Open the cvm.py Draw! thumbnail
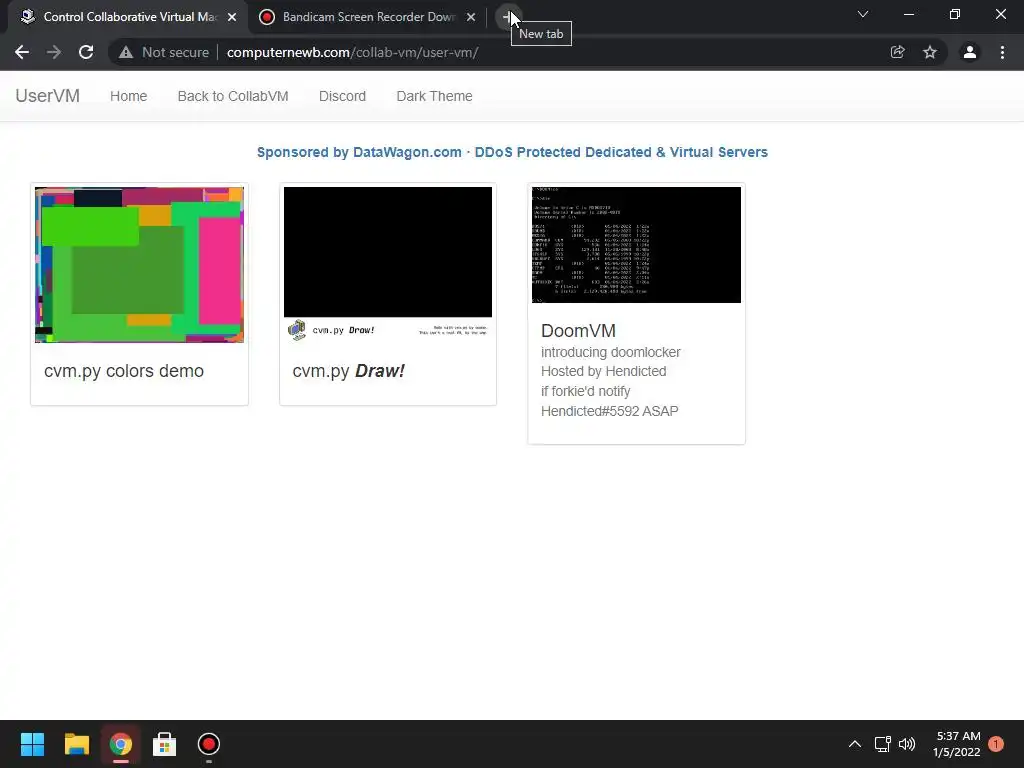 pyautogui.click(x=388, y=264)
